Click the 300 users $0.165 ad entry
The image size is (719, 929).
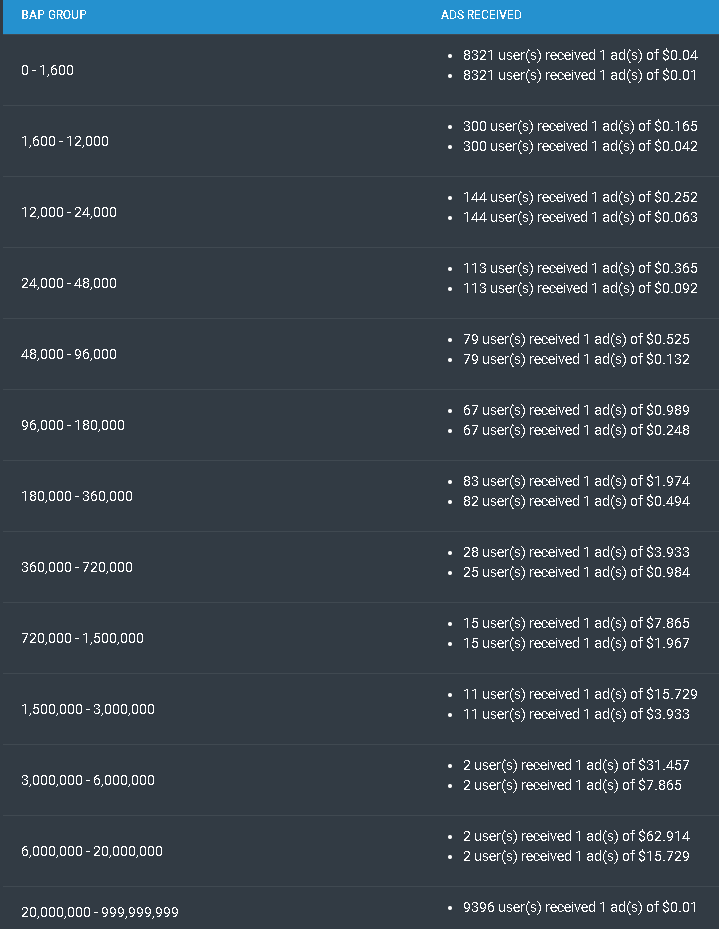[x=580, y=127]
